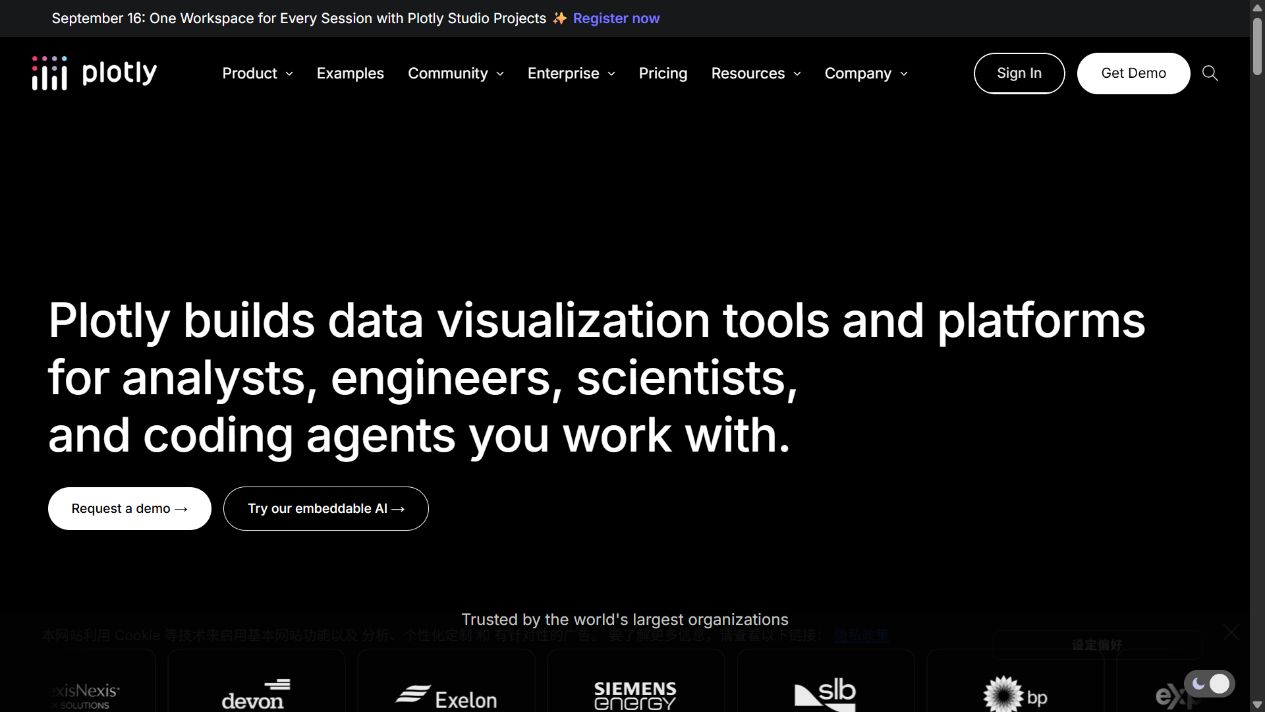The width and height of the screenshot is (1265, 712).
Task: Click the Get Demo button
Action: pyautogui.click(x=1133, y=73)
